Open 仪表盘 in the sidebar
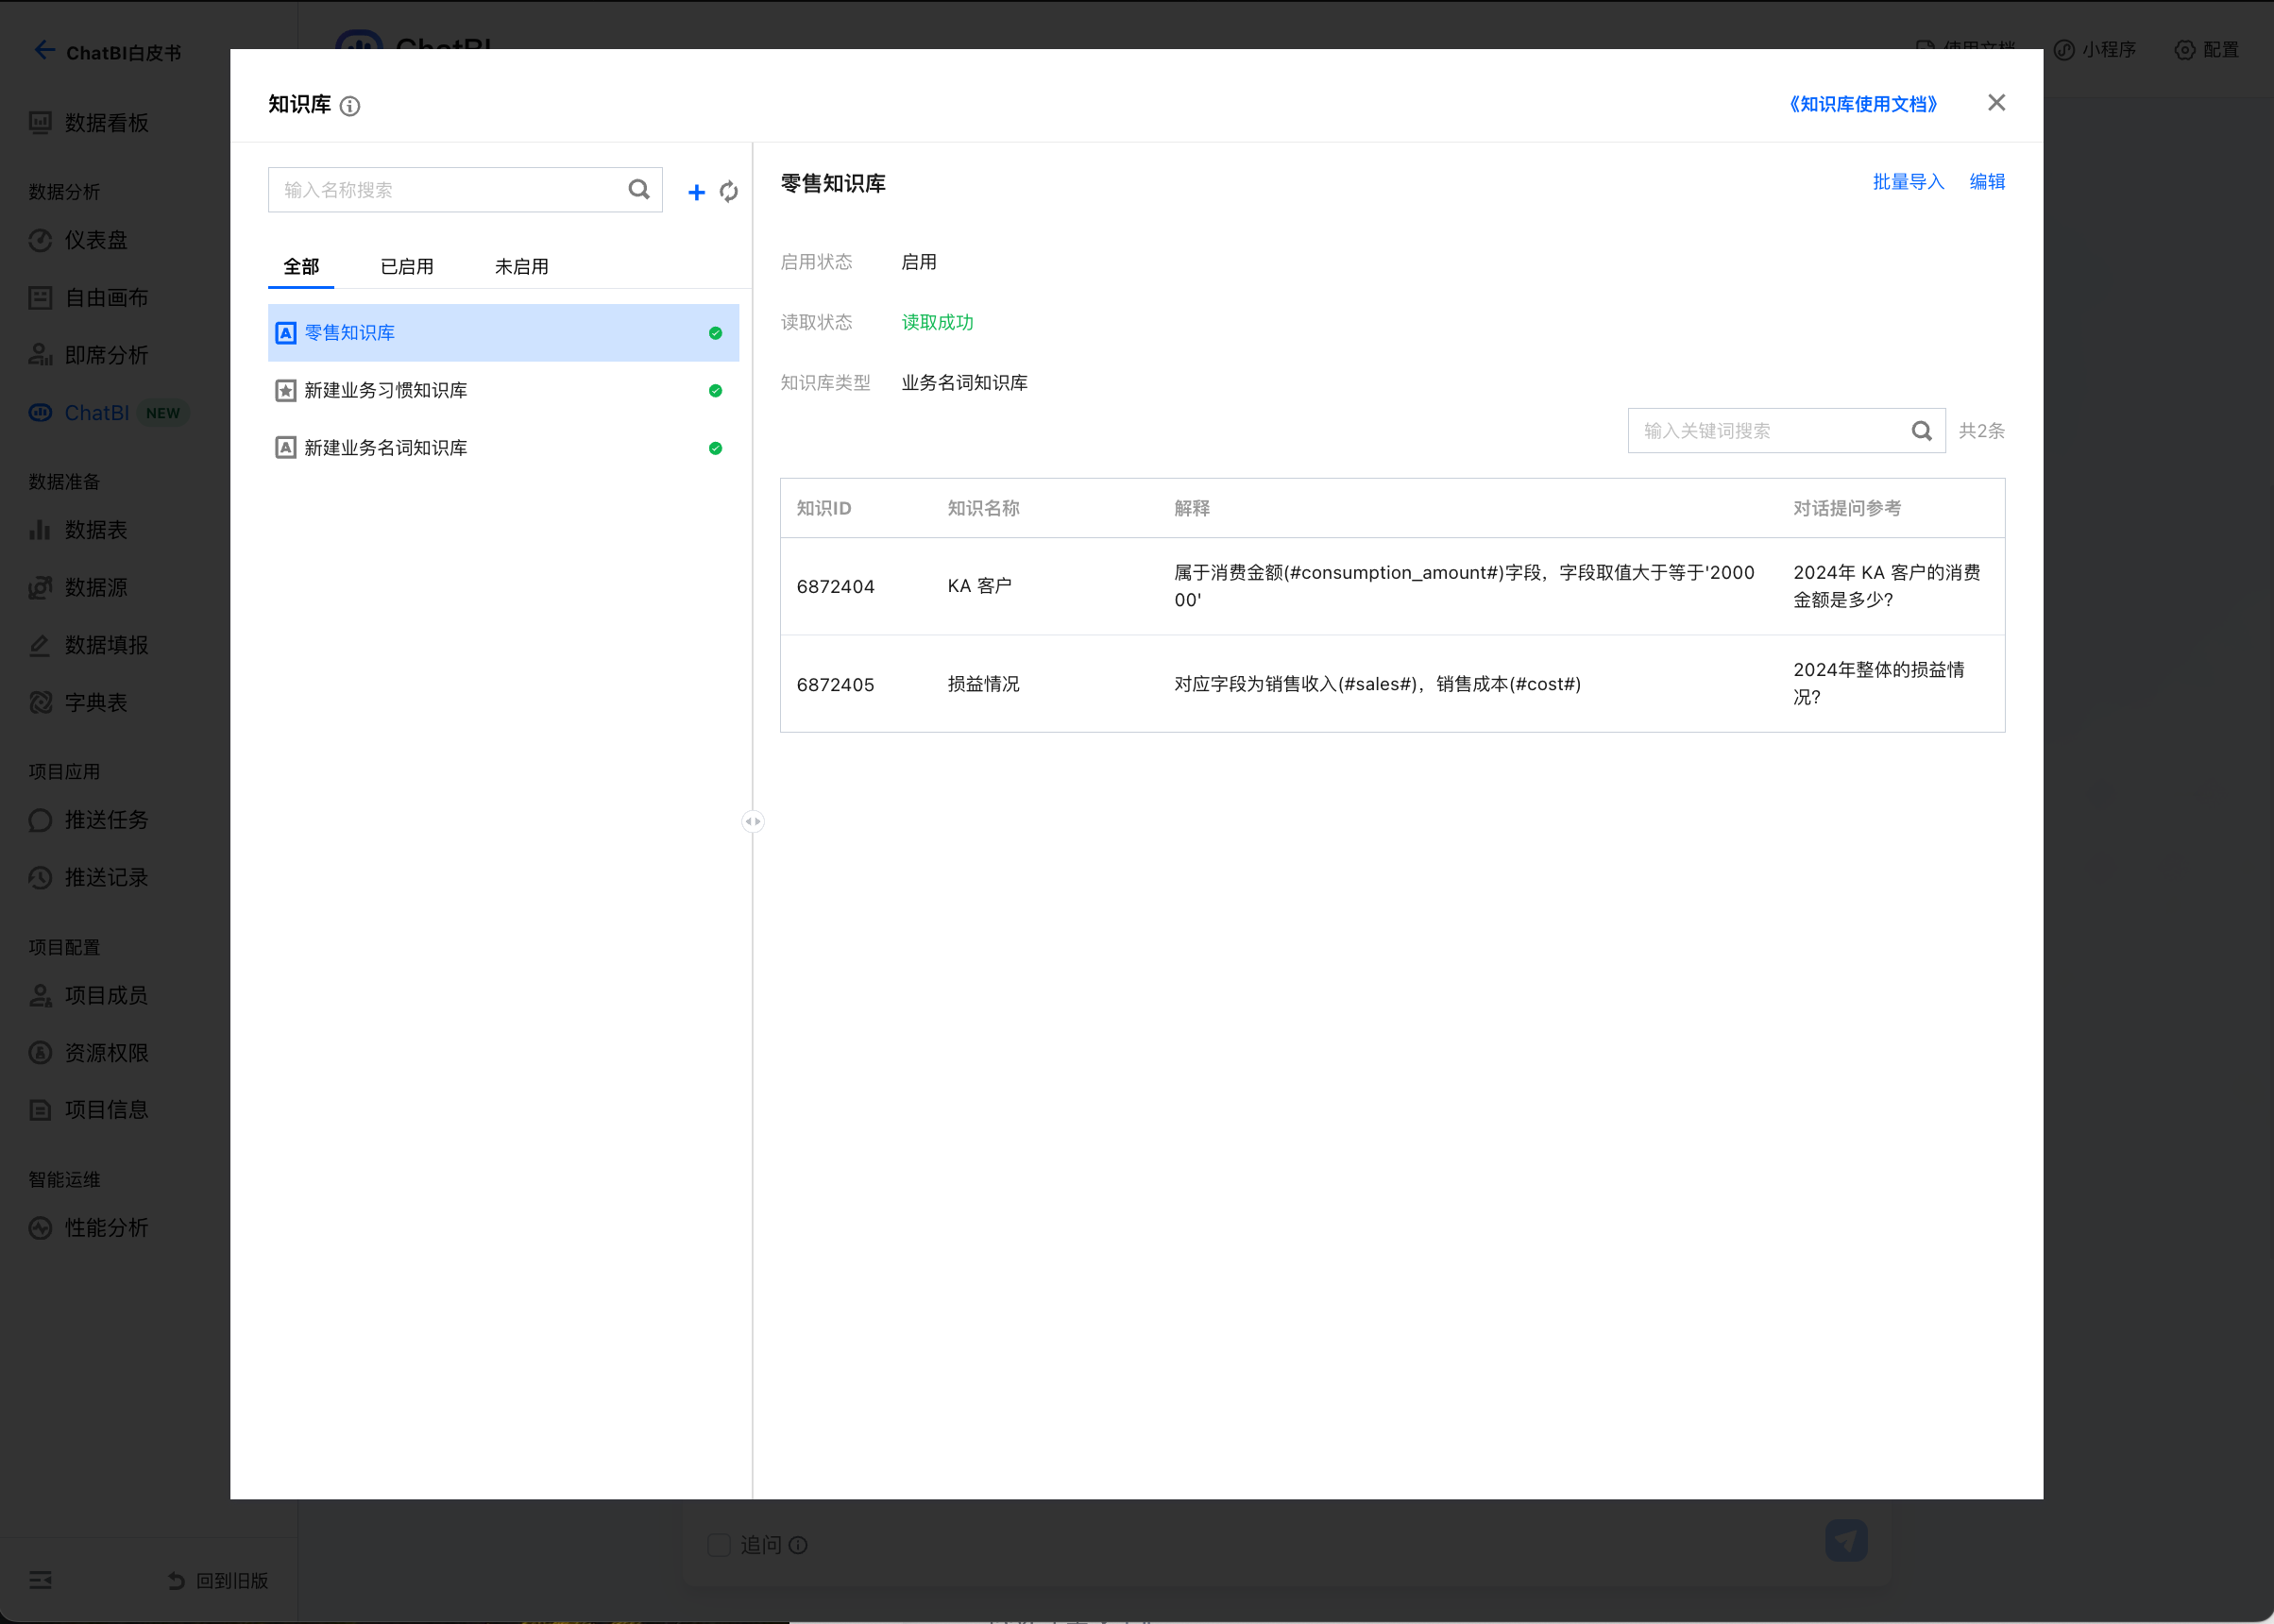2274x1624 pixels. pyautogui.click(x=78, y=240)
